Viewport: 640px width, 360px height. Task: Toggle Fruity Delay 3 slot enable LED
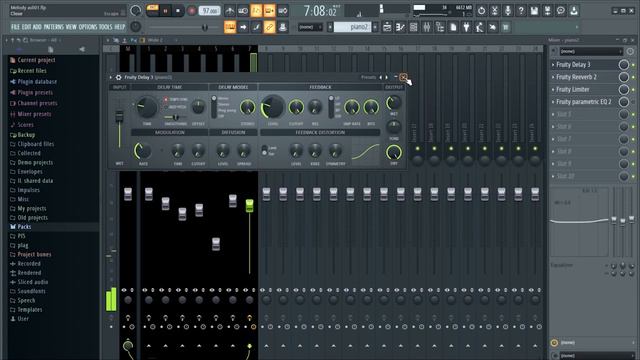point(633,65)
